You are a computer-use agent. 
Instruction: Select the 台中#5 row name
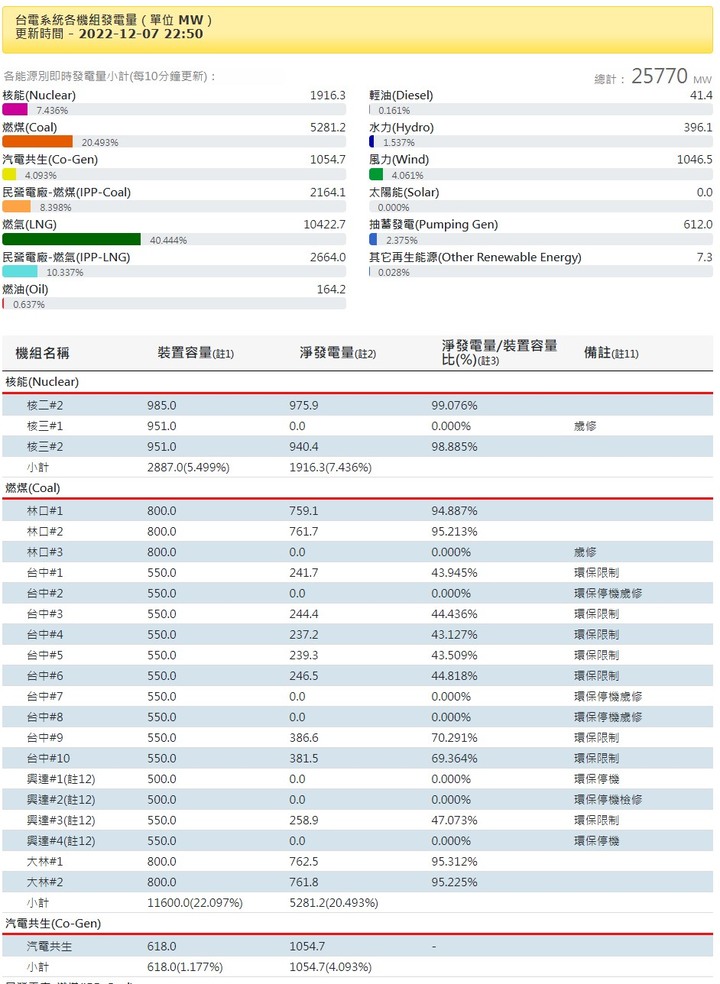[45, 656]
